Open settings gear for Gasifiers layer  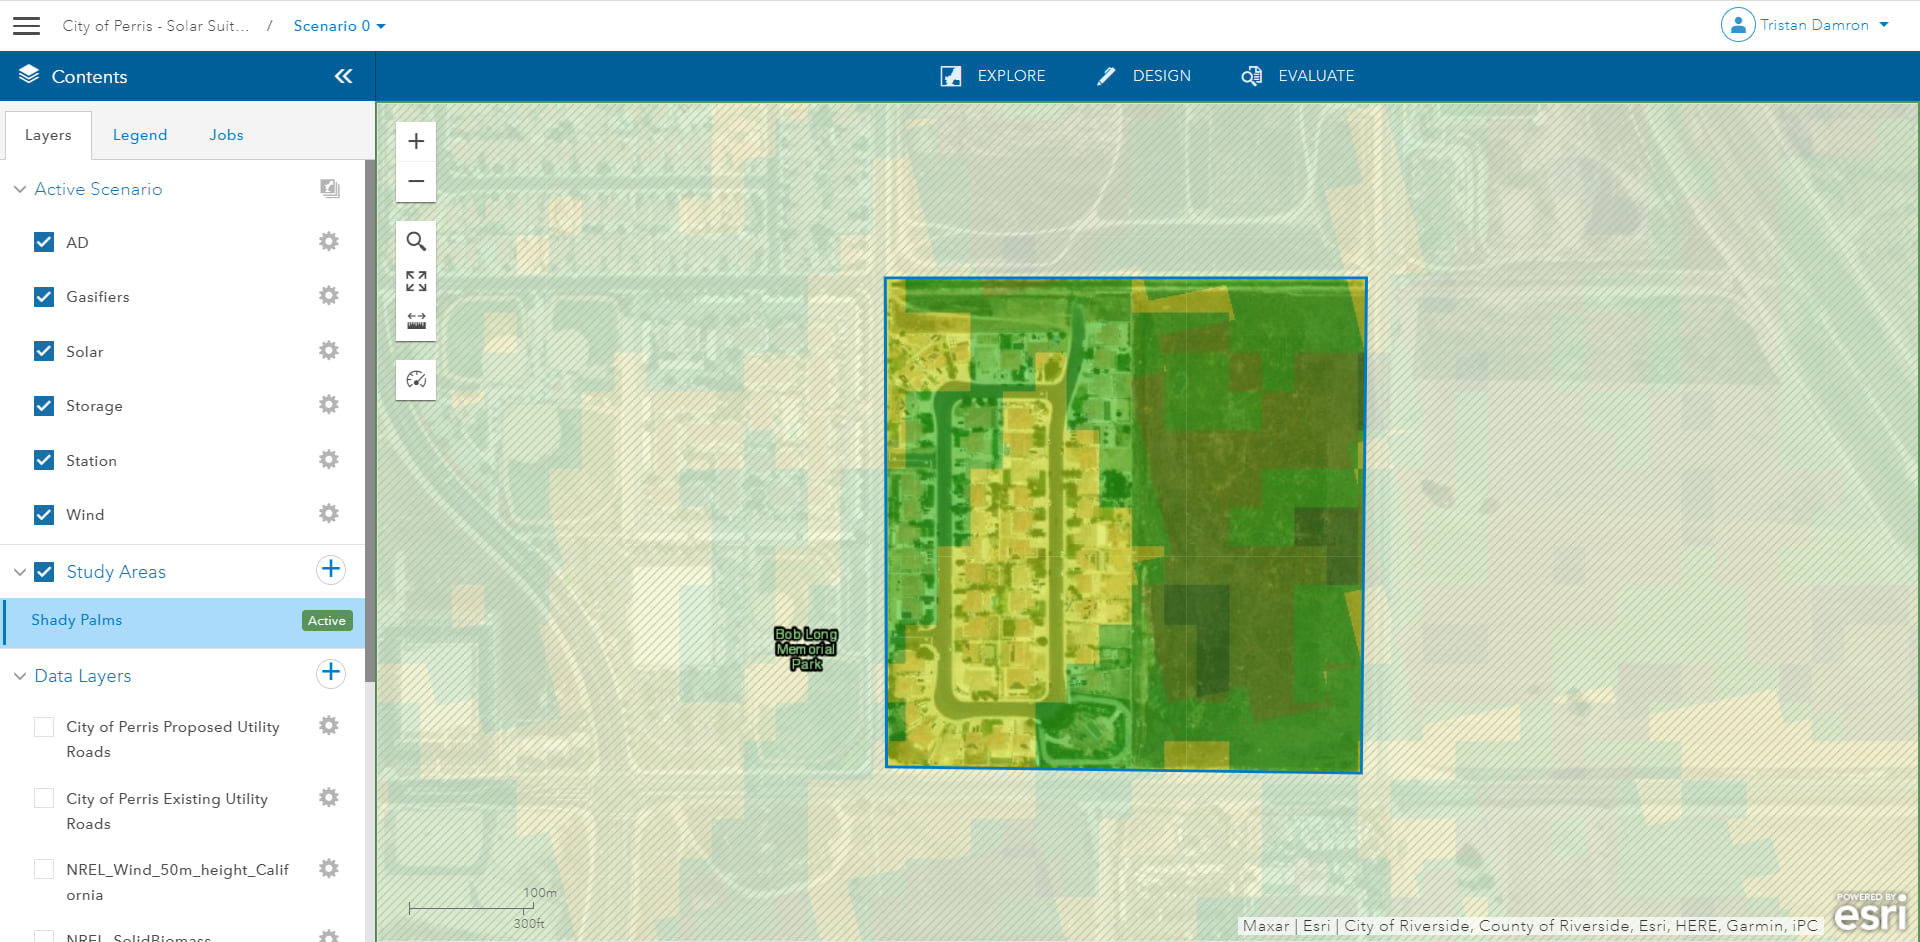(329, 296)
